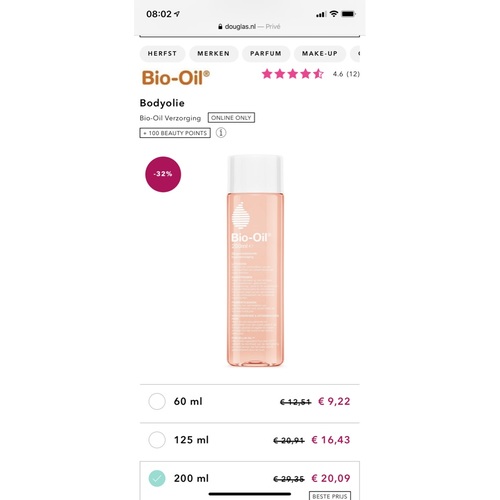Open the Bio-Oil Verzorging link
The width and height of the screenshot is (500, 500).
[170, 118]
